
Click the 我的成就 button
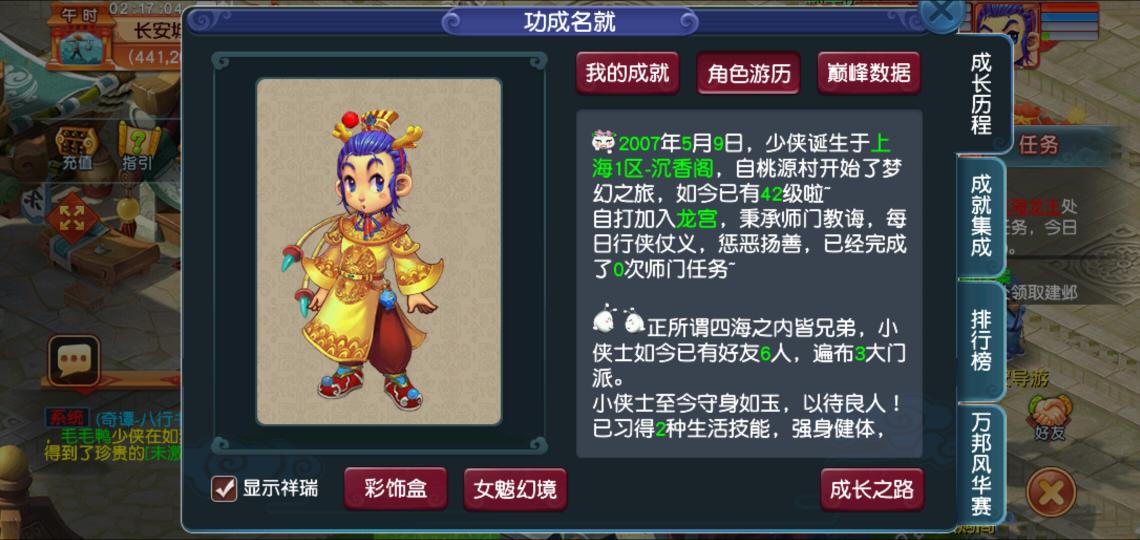coord(627,73)
